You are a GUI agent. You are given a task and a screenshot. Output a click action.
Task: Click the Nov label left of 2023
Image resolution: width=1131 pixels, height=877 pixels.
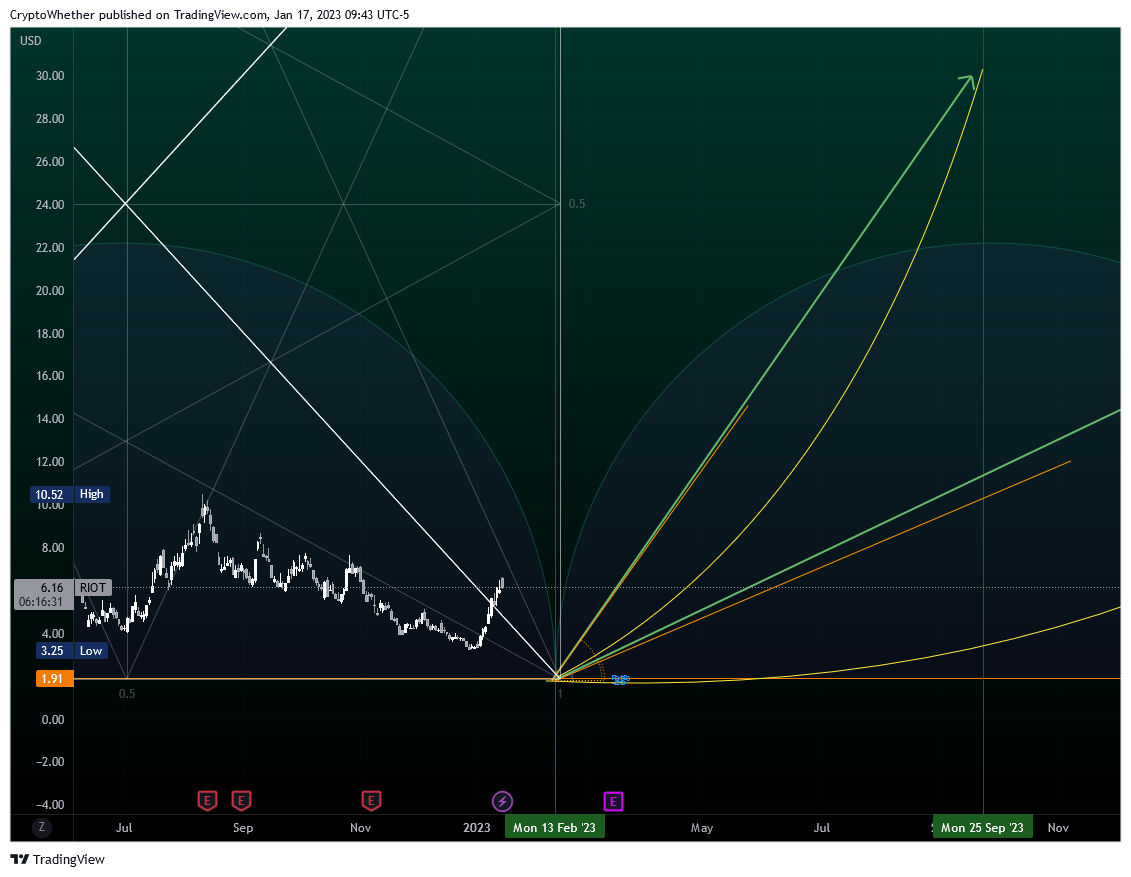(x=361, y=827)
